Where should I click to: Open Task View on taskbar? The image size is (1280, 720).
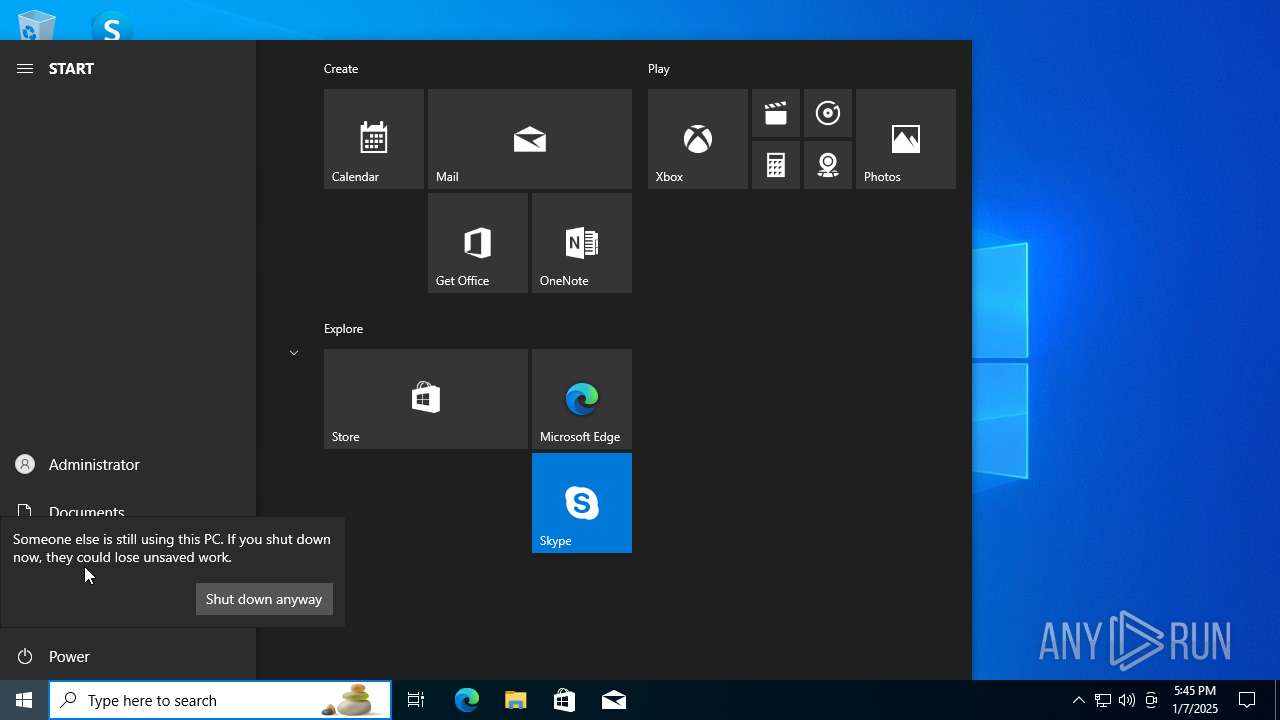click(416, 700)
